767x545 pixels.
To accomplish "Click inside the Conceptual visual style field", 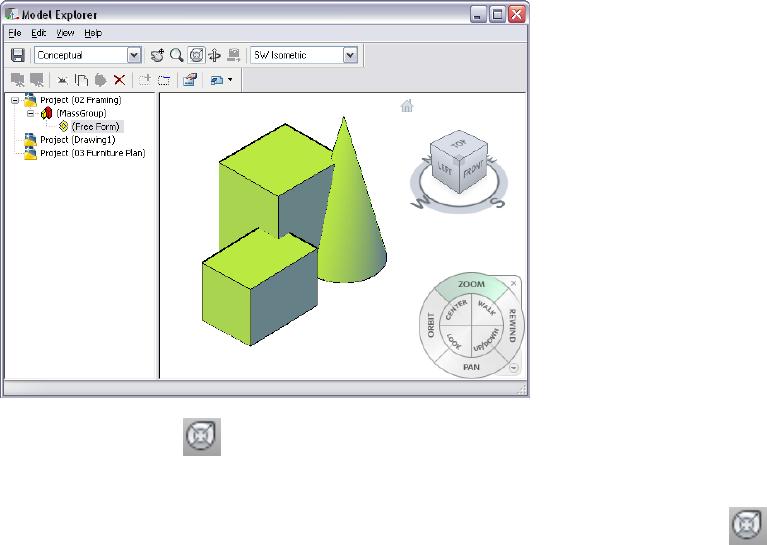I will coord(81,55).
